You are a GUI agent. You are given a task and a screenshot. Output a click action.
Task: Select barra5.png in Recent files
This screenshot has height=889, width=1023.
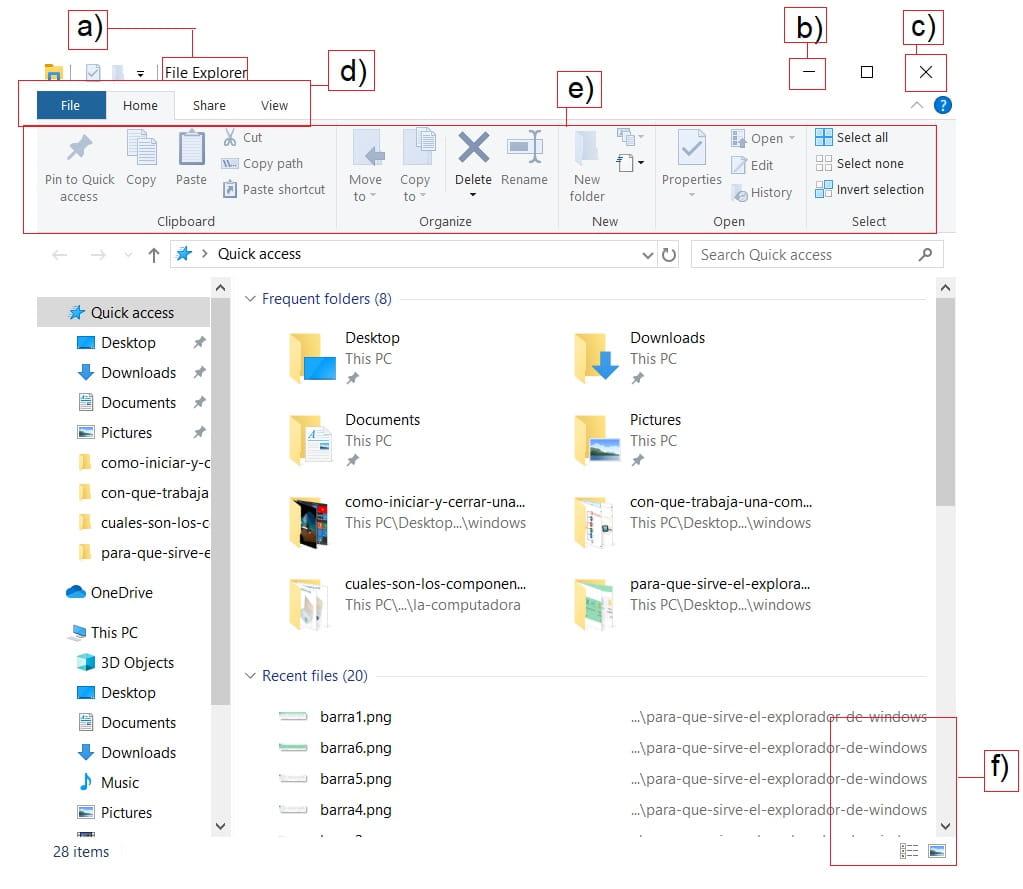tap(356, 779)
